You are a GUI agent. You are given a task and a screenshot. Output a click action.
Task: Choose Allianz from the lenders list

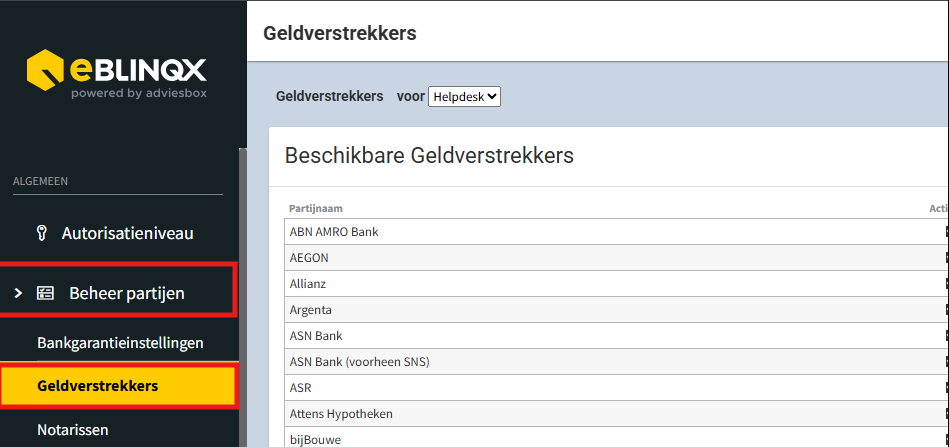tap(309, 284)
